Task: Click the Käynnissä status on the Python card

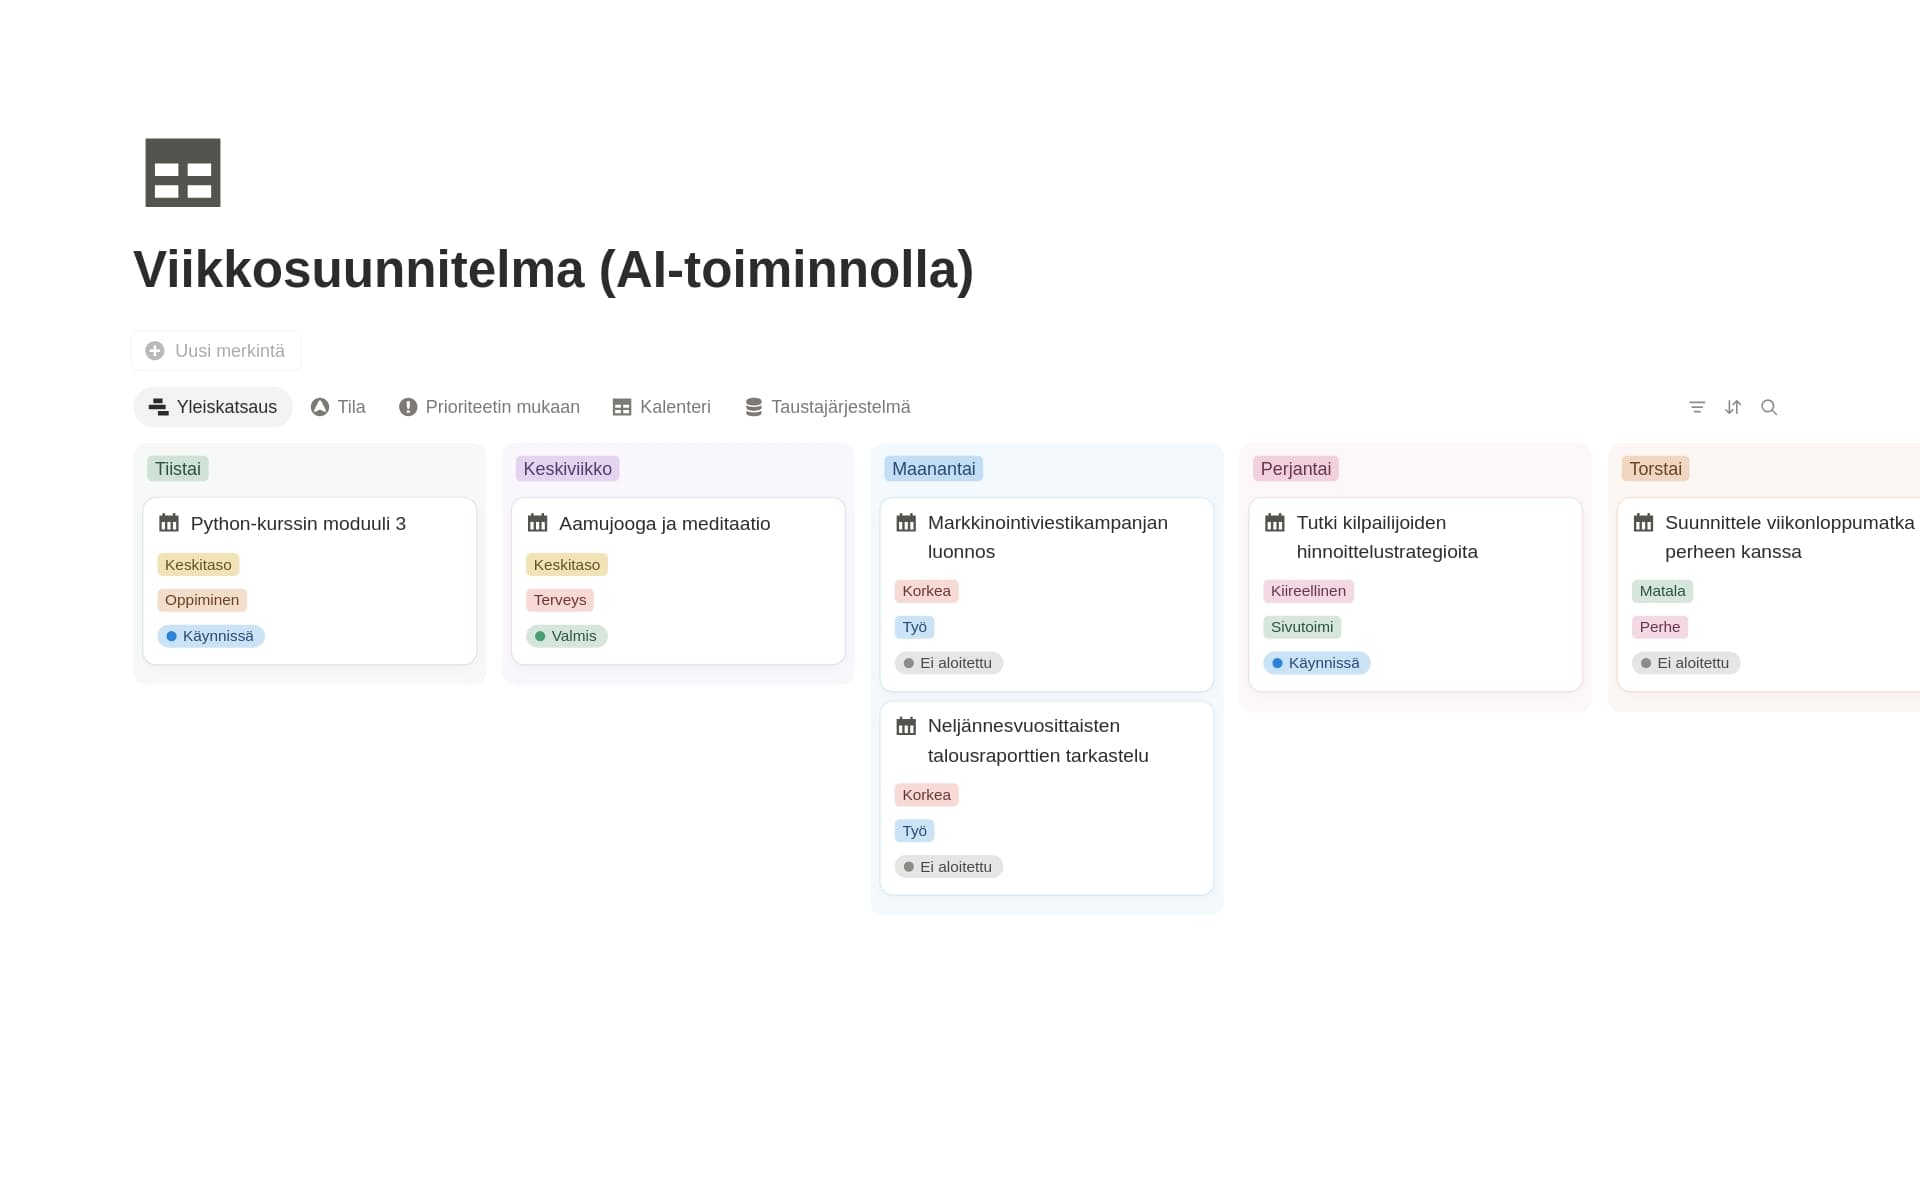Action: pyautogui.click(x=211, y=636)
